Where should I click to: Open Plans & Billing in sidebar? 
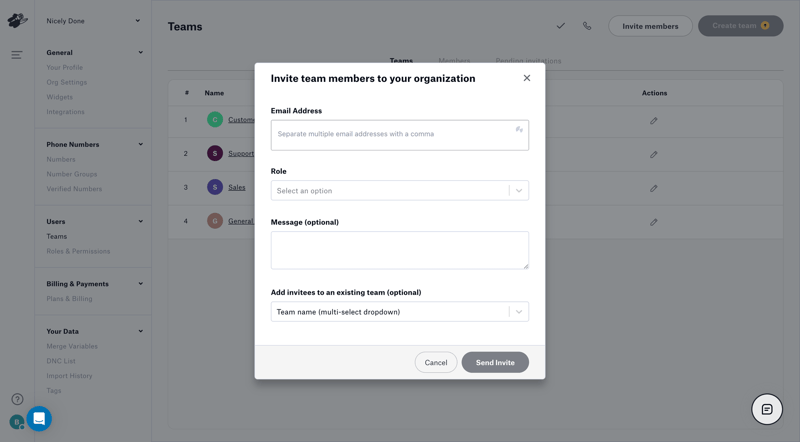coord(69,299)
